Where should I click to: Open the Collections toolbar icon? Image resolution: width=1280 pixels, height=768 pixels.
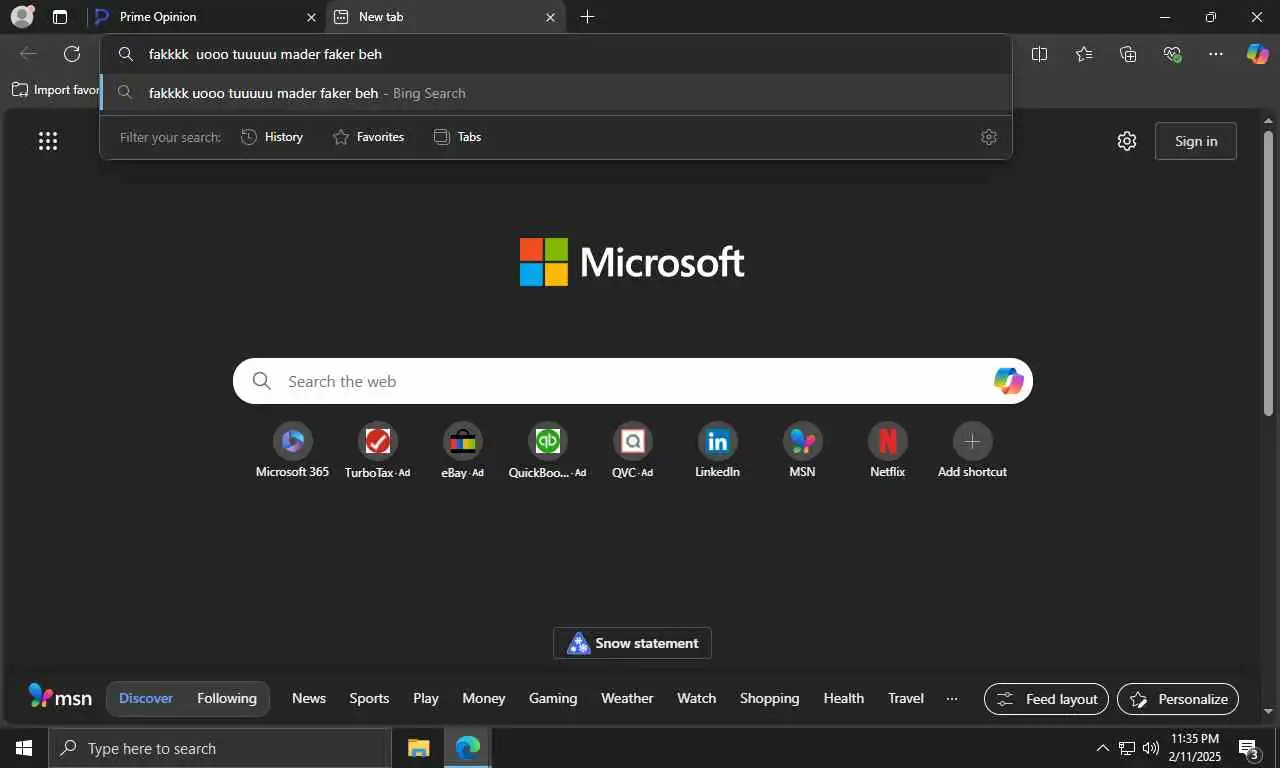tap(1128, 54)
